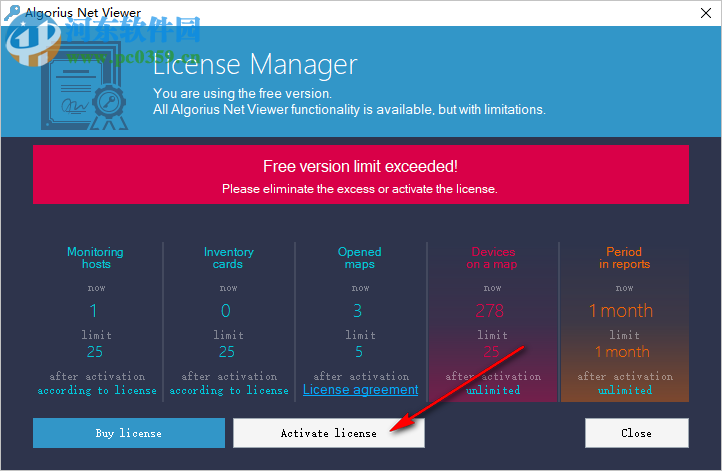Click the 'Free version limit exceeded!' heading
The image size is (722, 471).
point(361,166)
